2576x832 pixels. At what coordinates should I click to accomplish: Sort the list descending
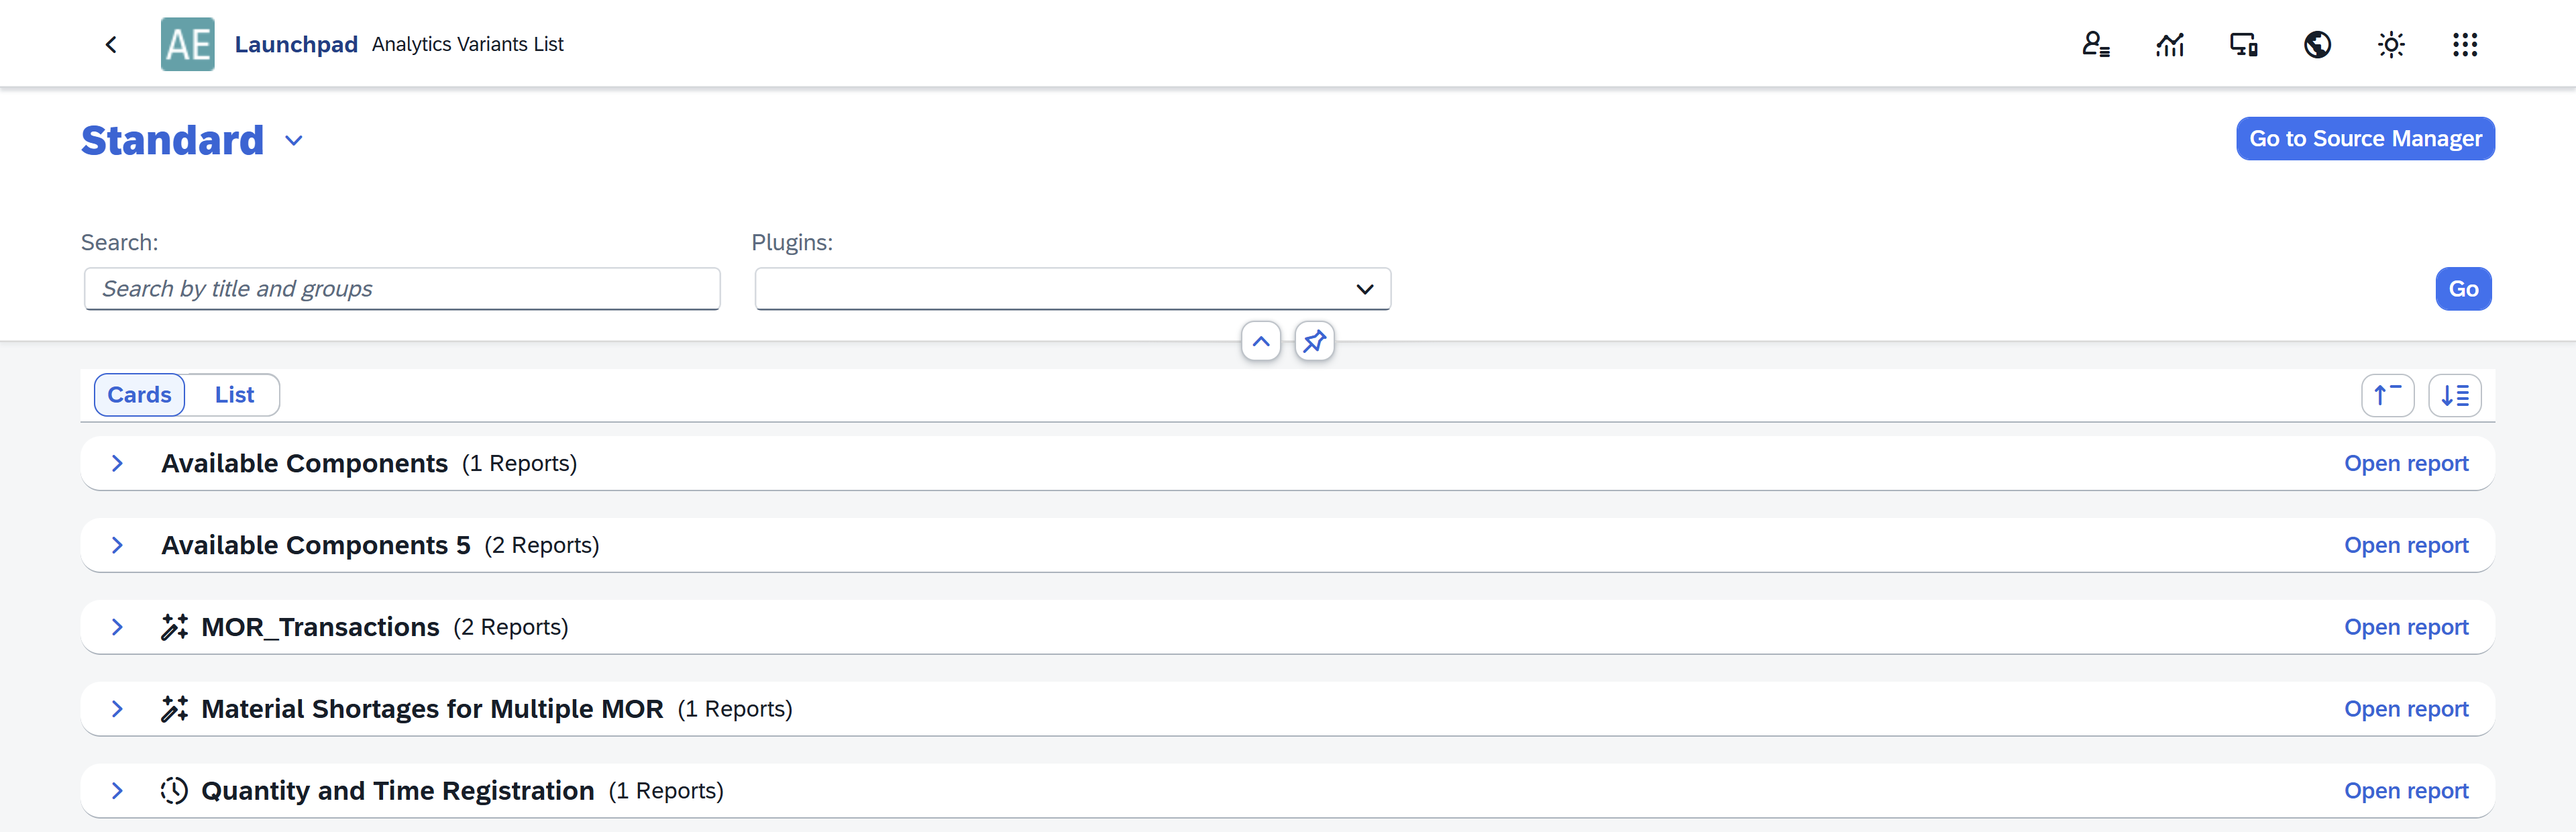coord(2455,395)
